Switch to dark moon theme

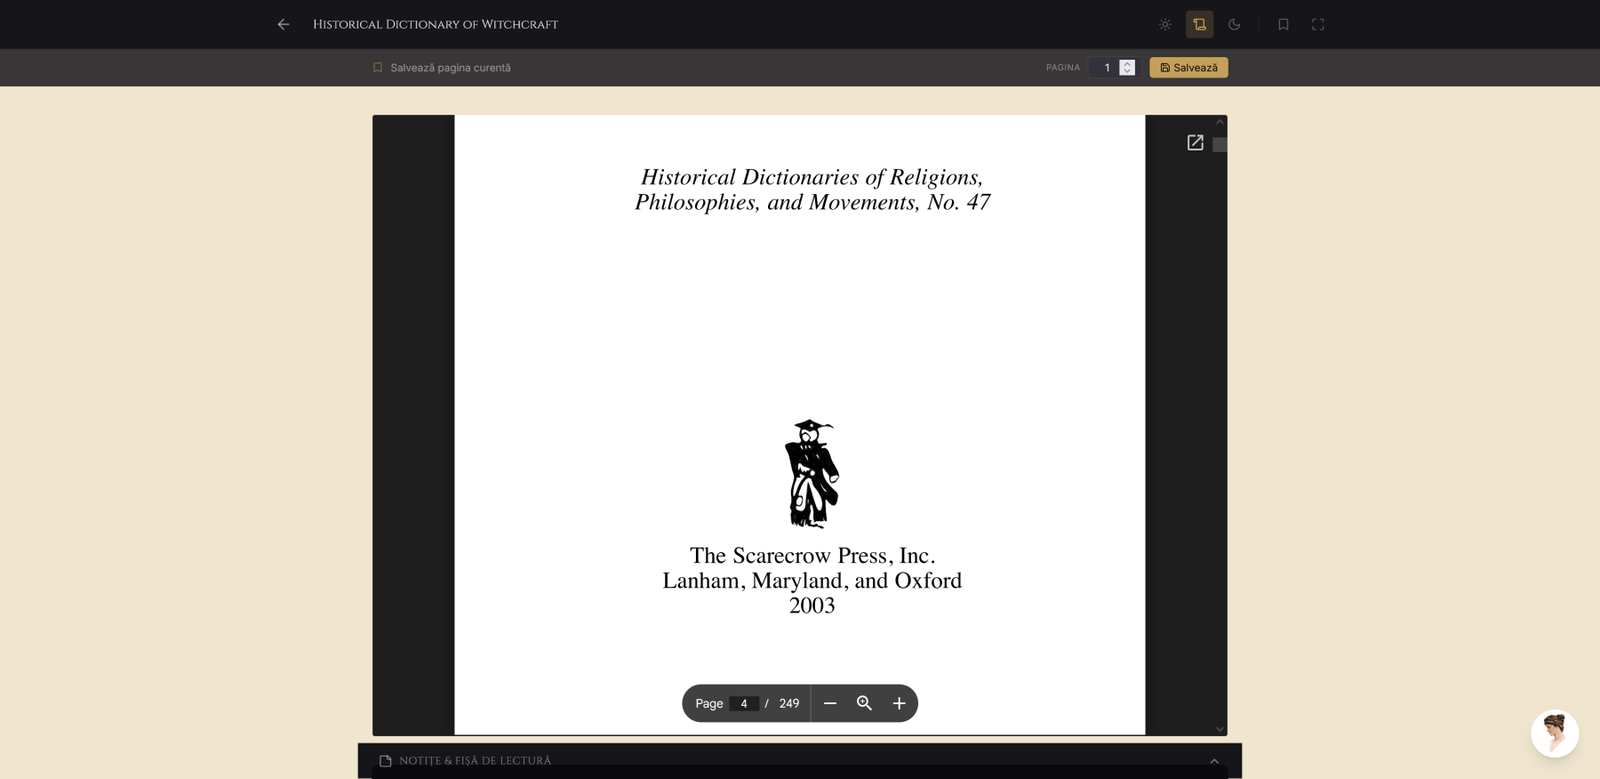[x=1234, y=24]
